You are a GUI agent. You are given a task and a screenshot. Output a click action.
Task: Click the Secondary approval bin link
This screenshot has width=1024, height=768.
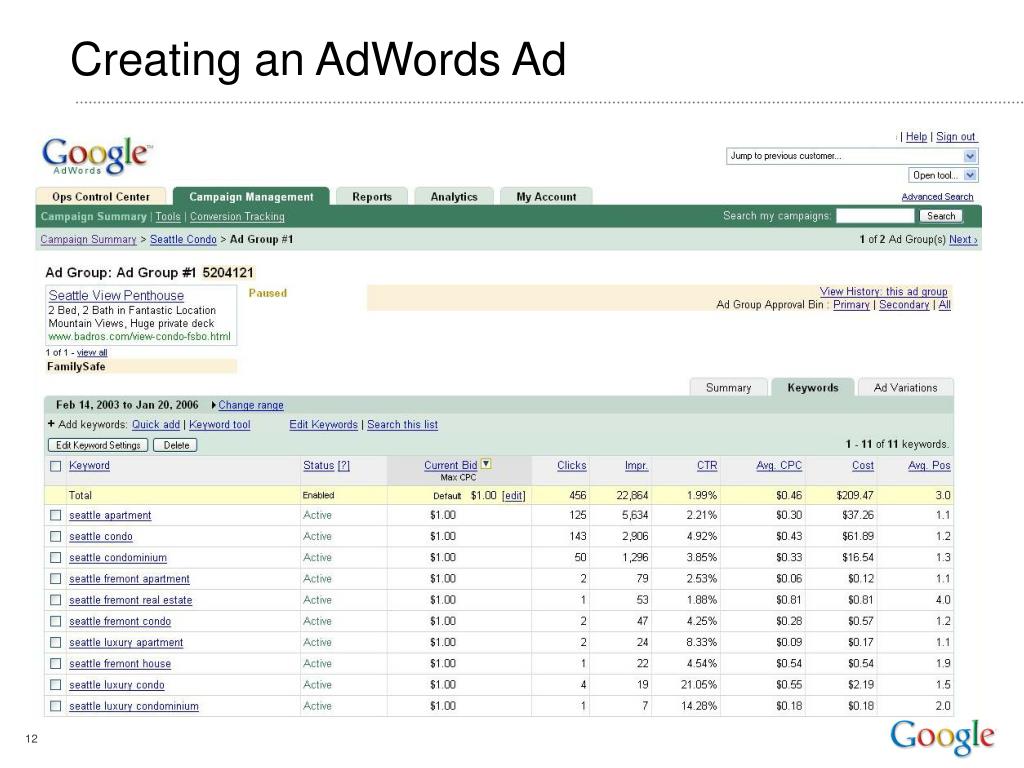point(904,304)
